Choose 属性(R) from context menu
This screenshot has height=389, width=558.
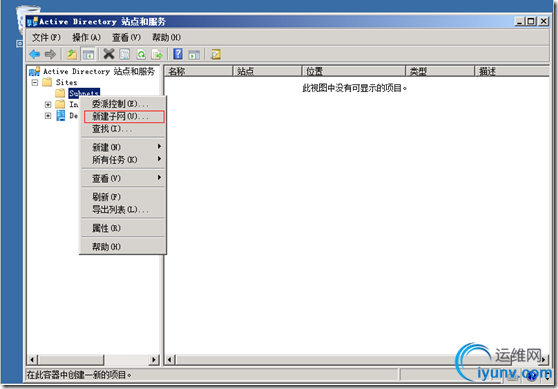point(122,228)
